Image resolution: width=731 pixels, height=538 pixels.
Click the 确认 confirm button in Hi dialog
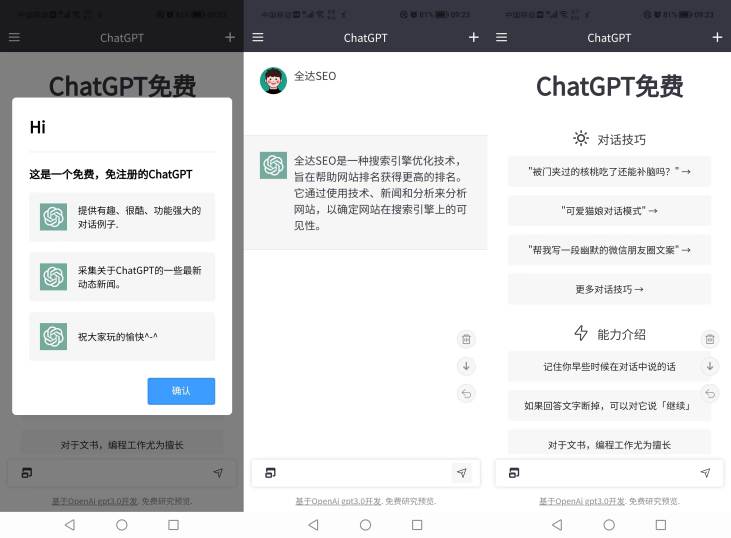tap(181, 391)
